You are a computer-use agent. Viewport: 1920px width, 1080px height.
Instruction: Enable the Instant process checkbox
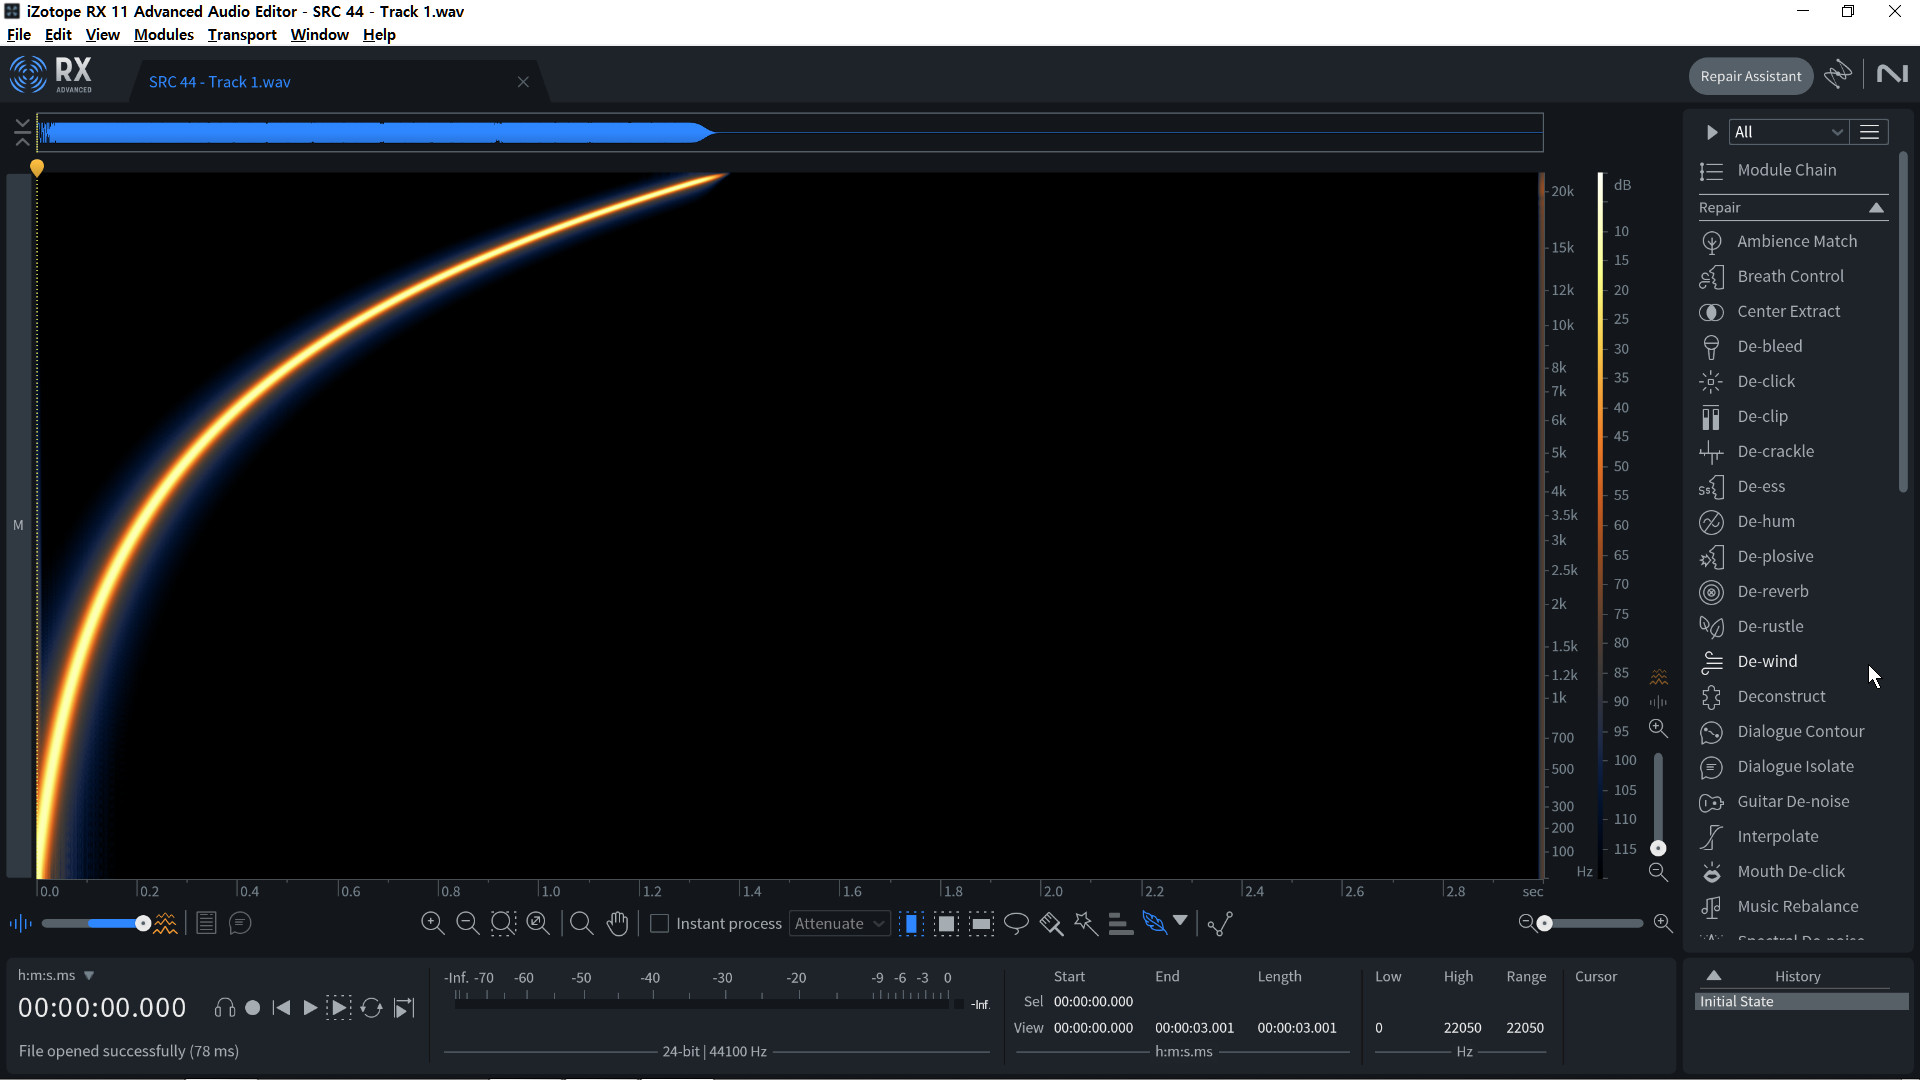[x=660, y=923]
